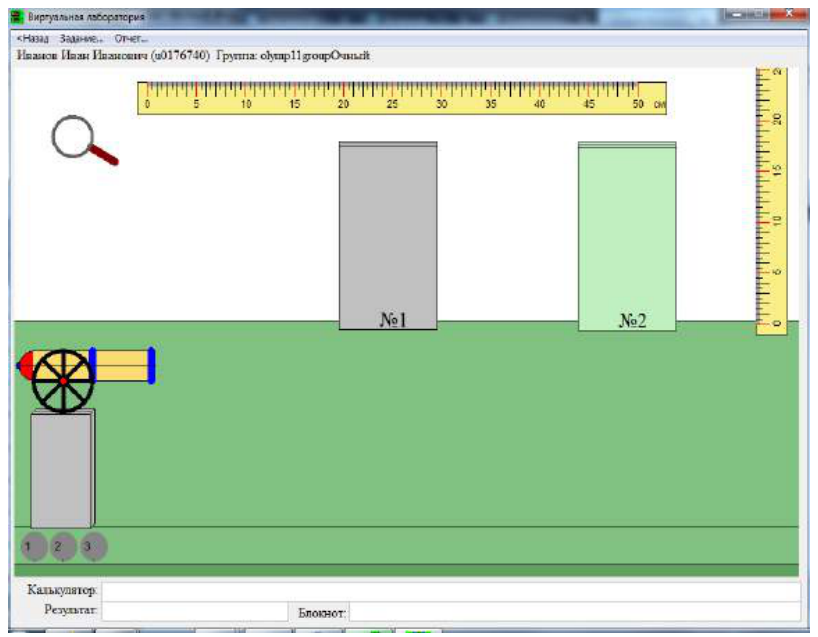Close the Virtual Laboratory window
The image size is (818, 637).
click(789, 14)
